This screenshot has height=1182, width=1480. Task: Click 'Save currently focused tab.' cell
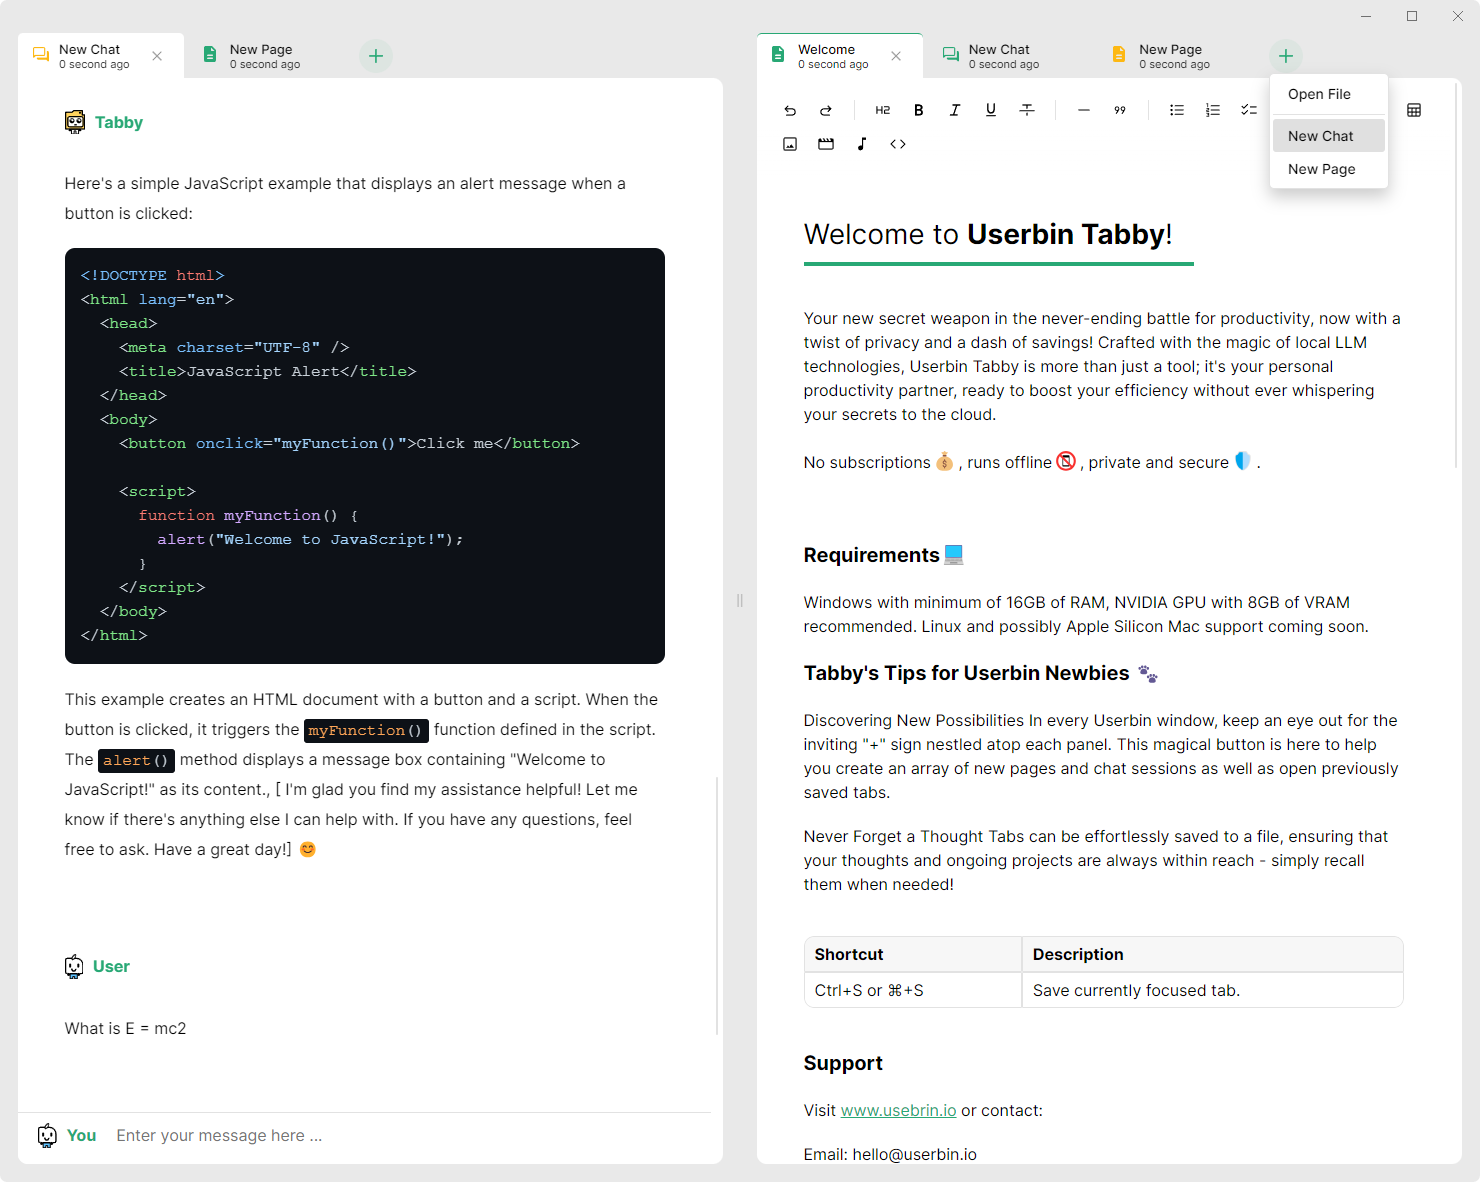(1212, 990)
